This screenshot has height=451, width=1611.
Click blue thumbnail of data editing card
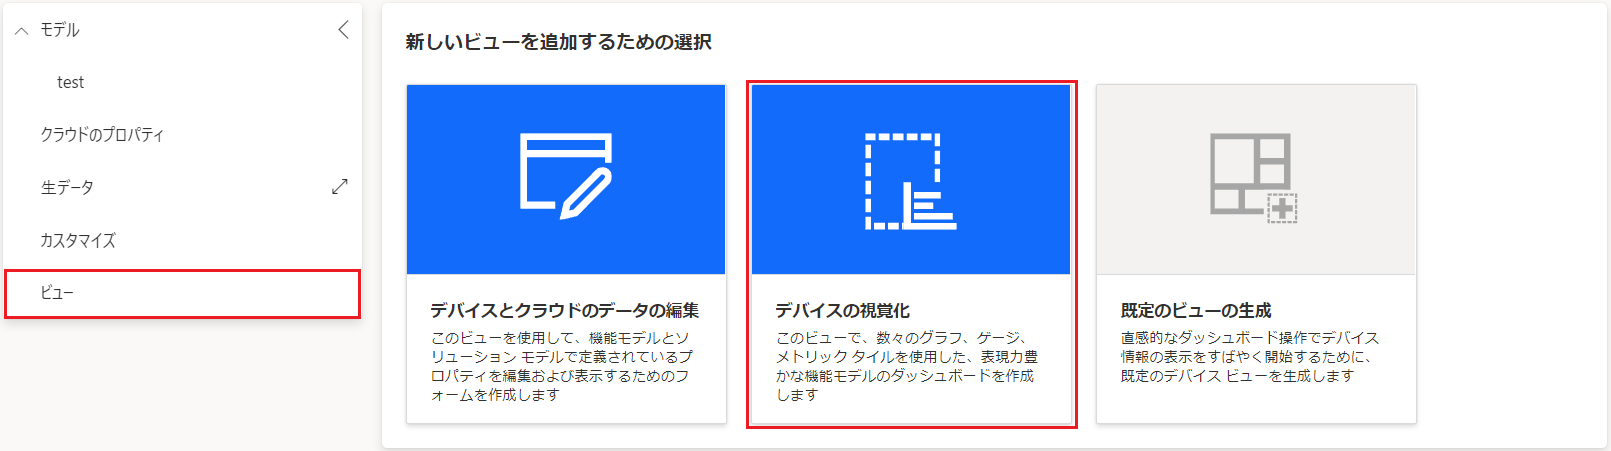pos(566,179)
